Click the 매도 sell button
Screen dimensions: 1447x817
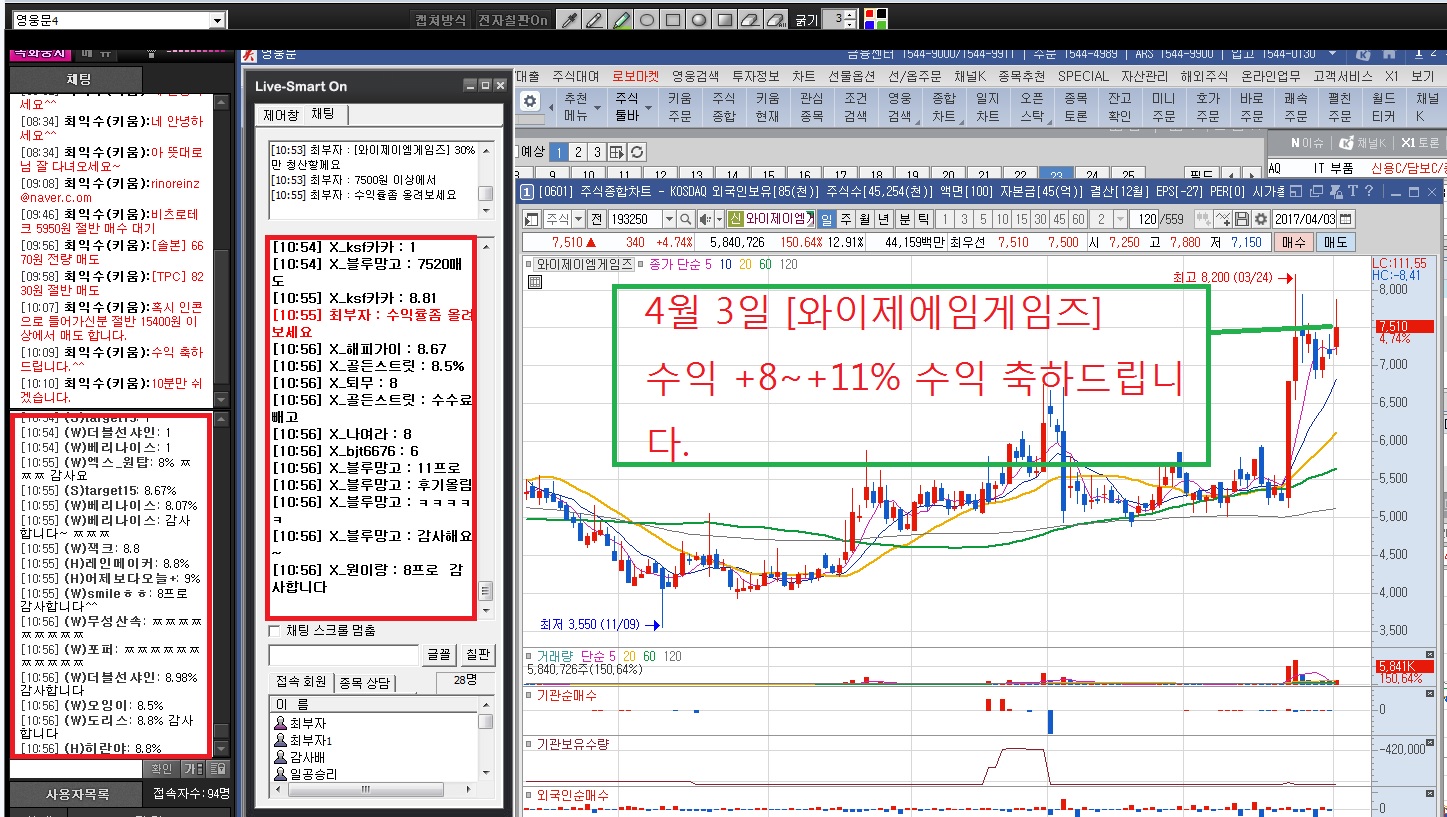click(1335, 242)
